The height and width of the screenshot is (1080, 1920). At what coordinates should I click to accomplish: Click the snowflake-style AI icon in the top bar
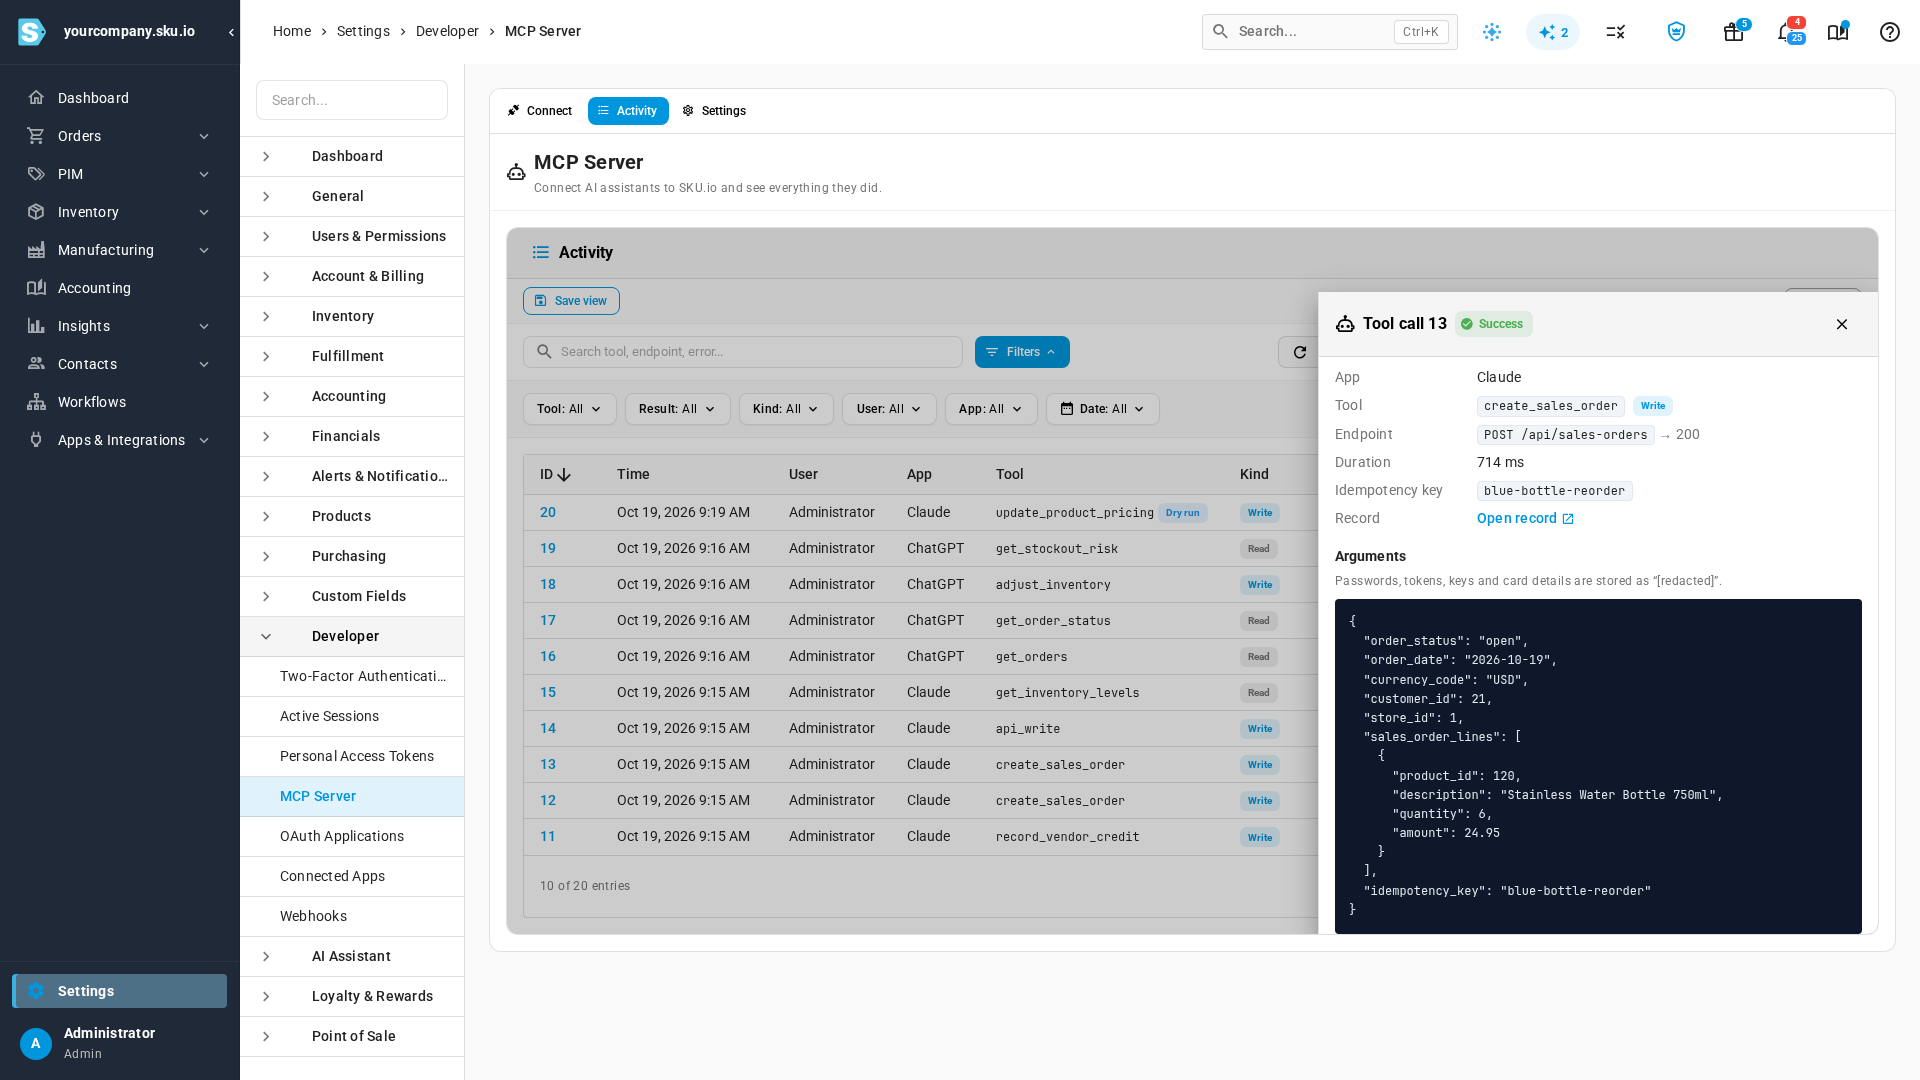[1492, 32]
